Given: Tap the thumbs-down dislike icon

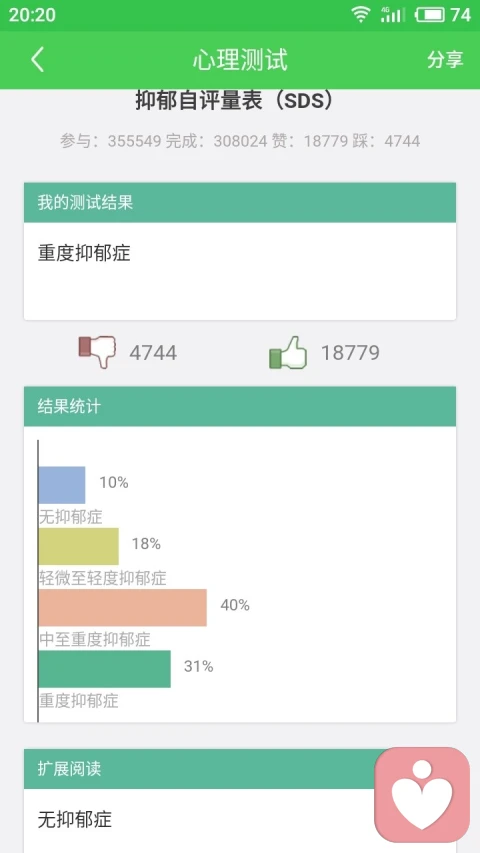Looking at the screenshot, I should (x=97, y=351).
